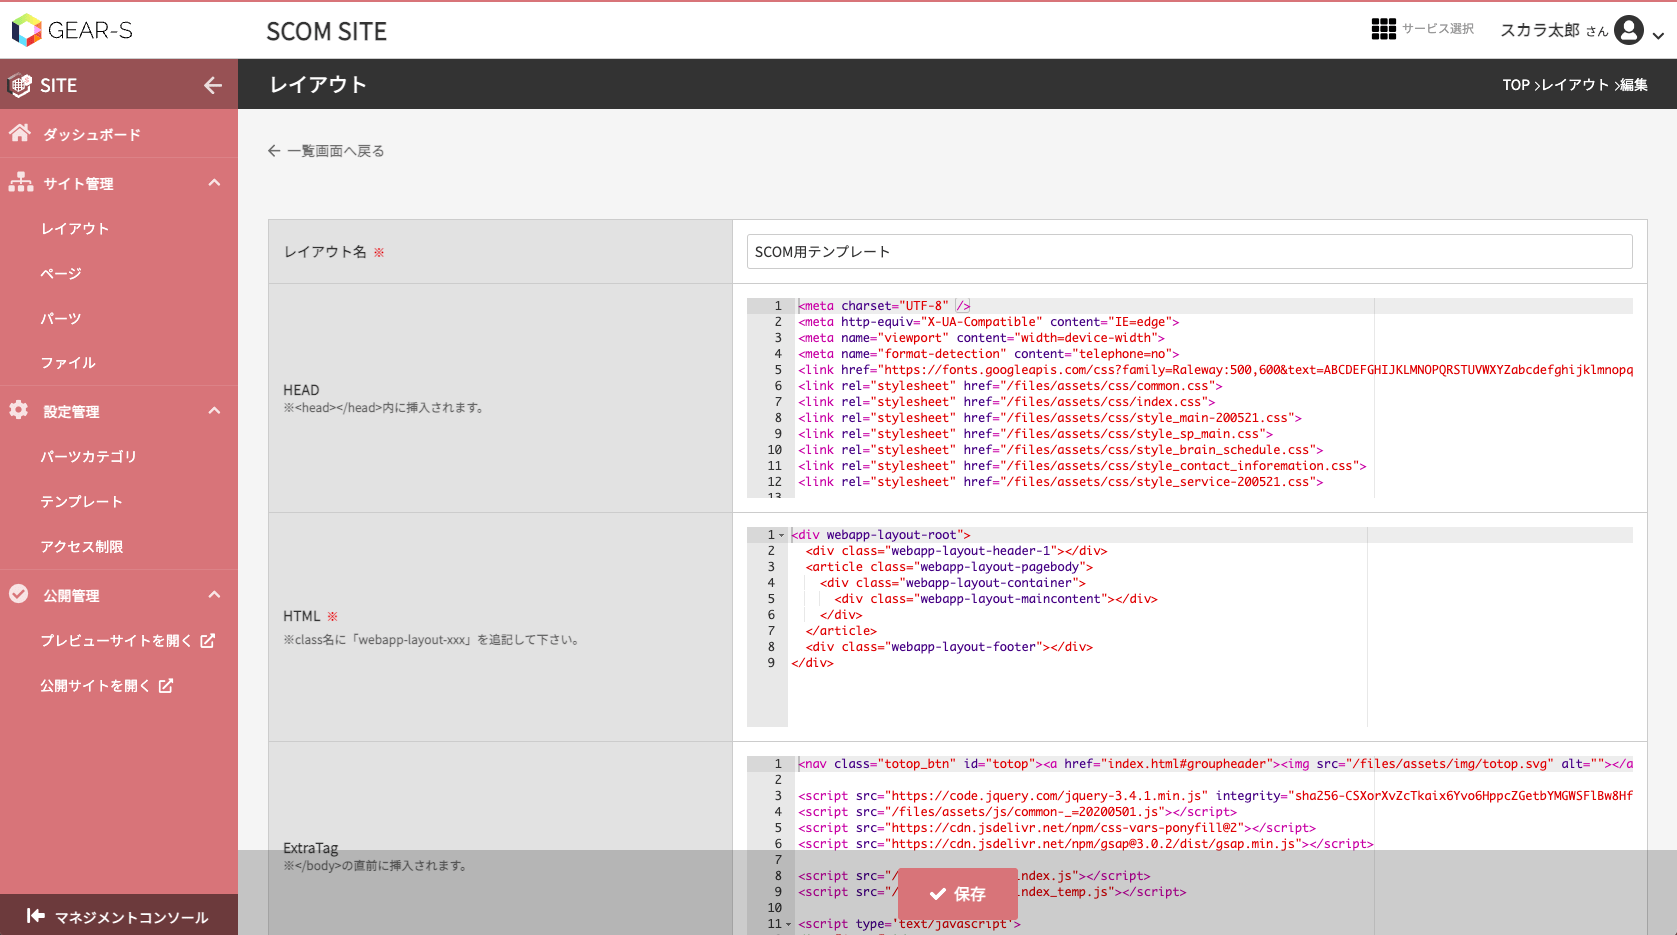Click the ExtraTag jquery-3.4.1.min.js script line
This screenshot has width=1677, height=935.
[1215, 796]
